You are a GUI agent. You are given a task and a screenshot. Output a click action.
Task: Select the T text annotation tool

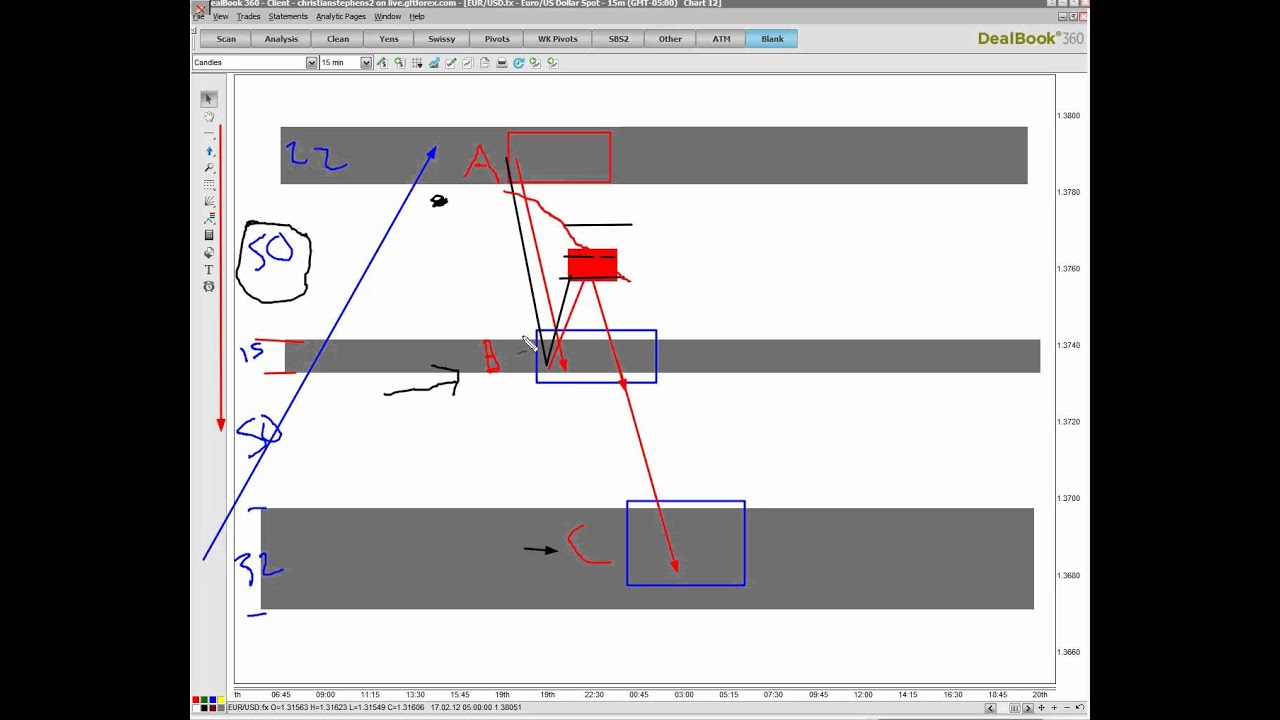208,270
